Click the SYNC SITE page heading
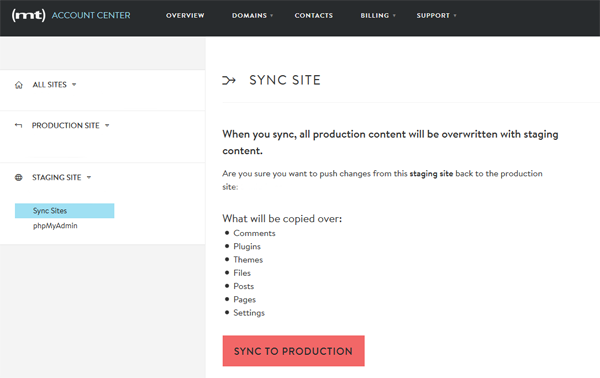600x378 pixels. (x=285, y=80)
